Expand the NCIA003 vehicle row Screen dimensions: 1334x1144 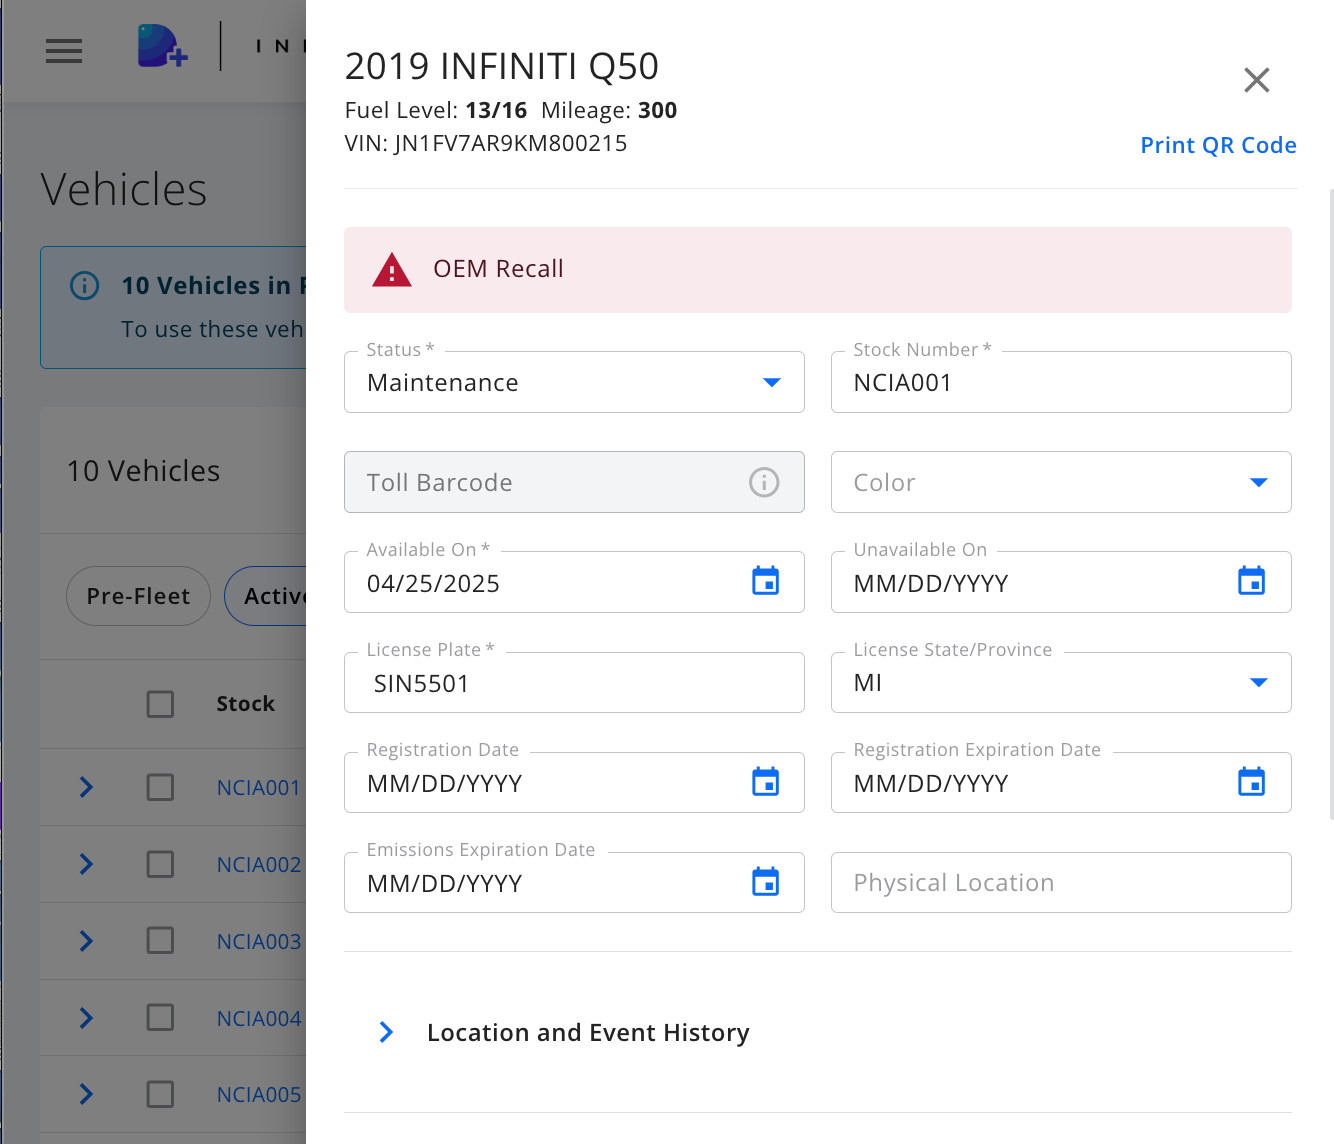pyautogui.click(x=86, y=941)
